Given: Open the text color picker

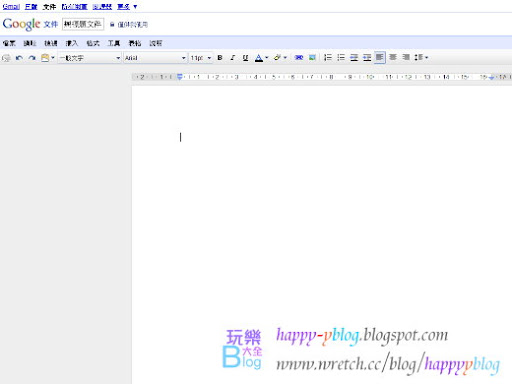Looking at the screenshot, I should [261, 58].
